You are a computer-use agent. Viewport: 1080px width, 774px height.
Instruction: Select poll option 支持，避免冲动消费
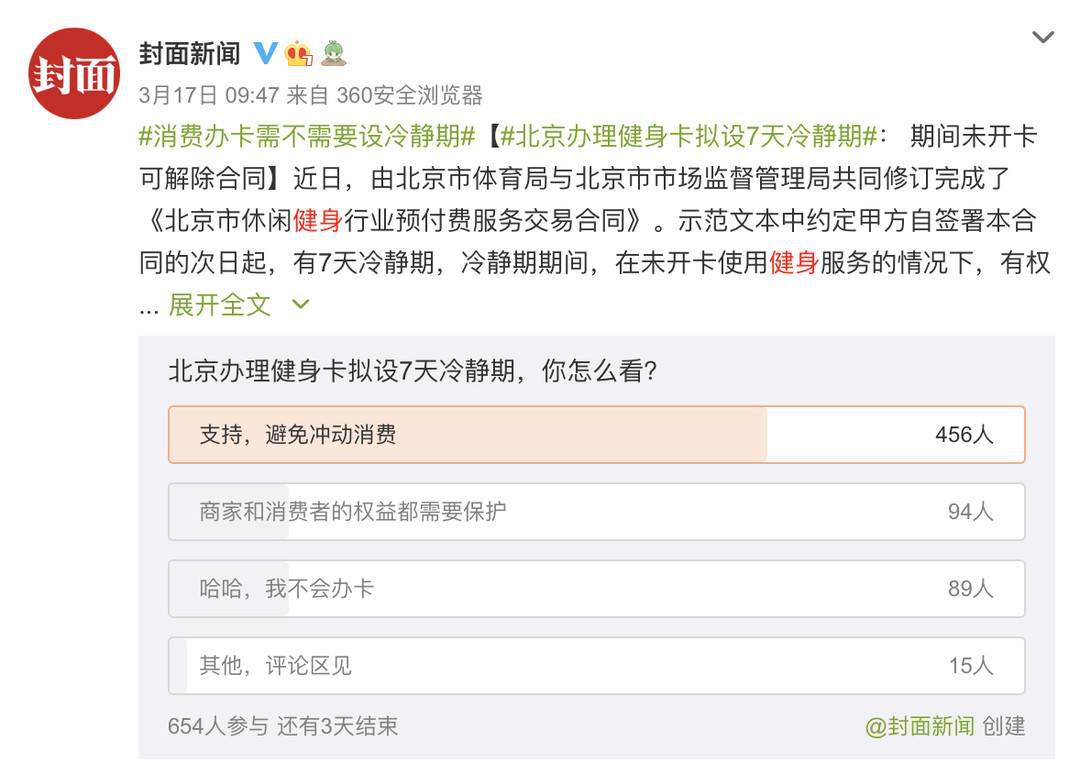point(596,435)
